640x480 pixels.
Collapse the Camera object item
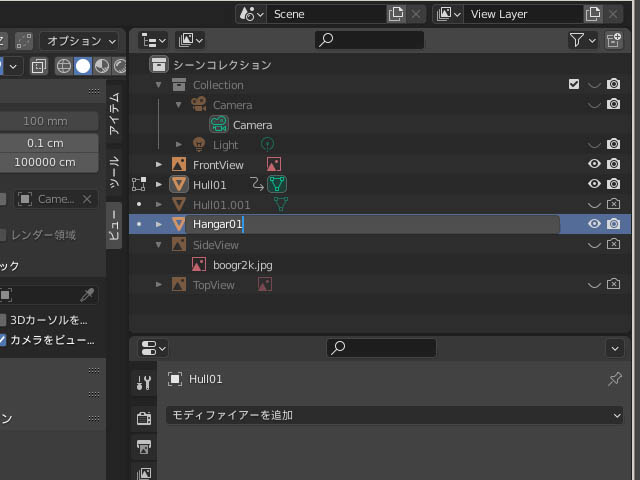(178, 104)
